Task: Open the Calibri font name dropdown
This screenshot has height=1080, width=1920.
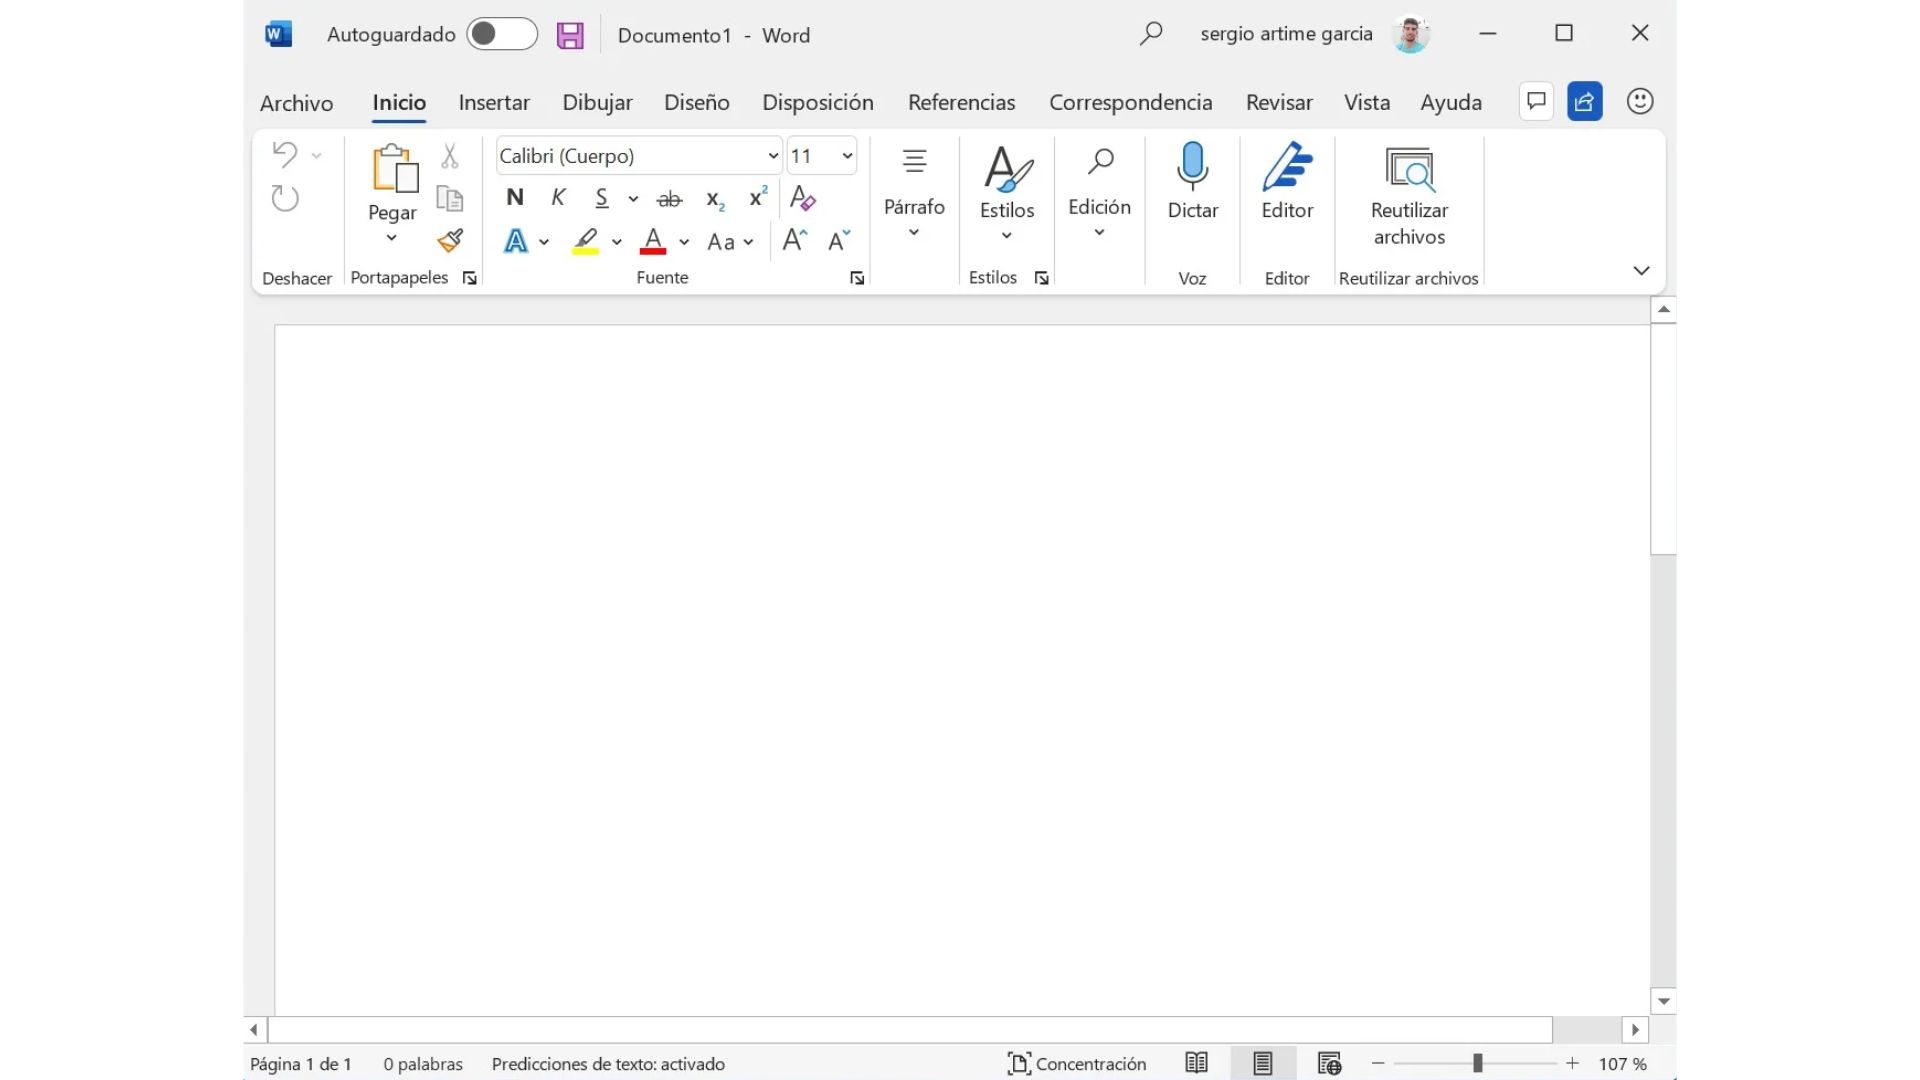Action: 772,156
